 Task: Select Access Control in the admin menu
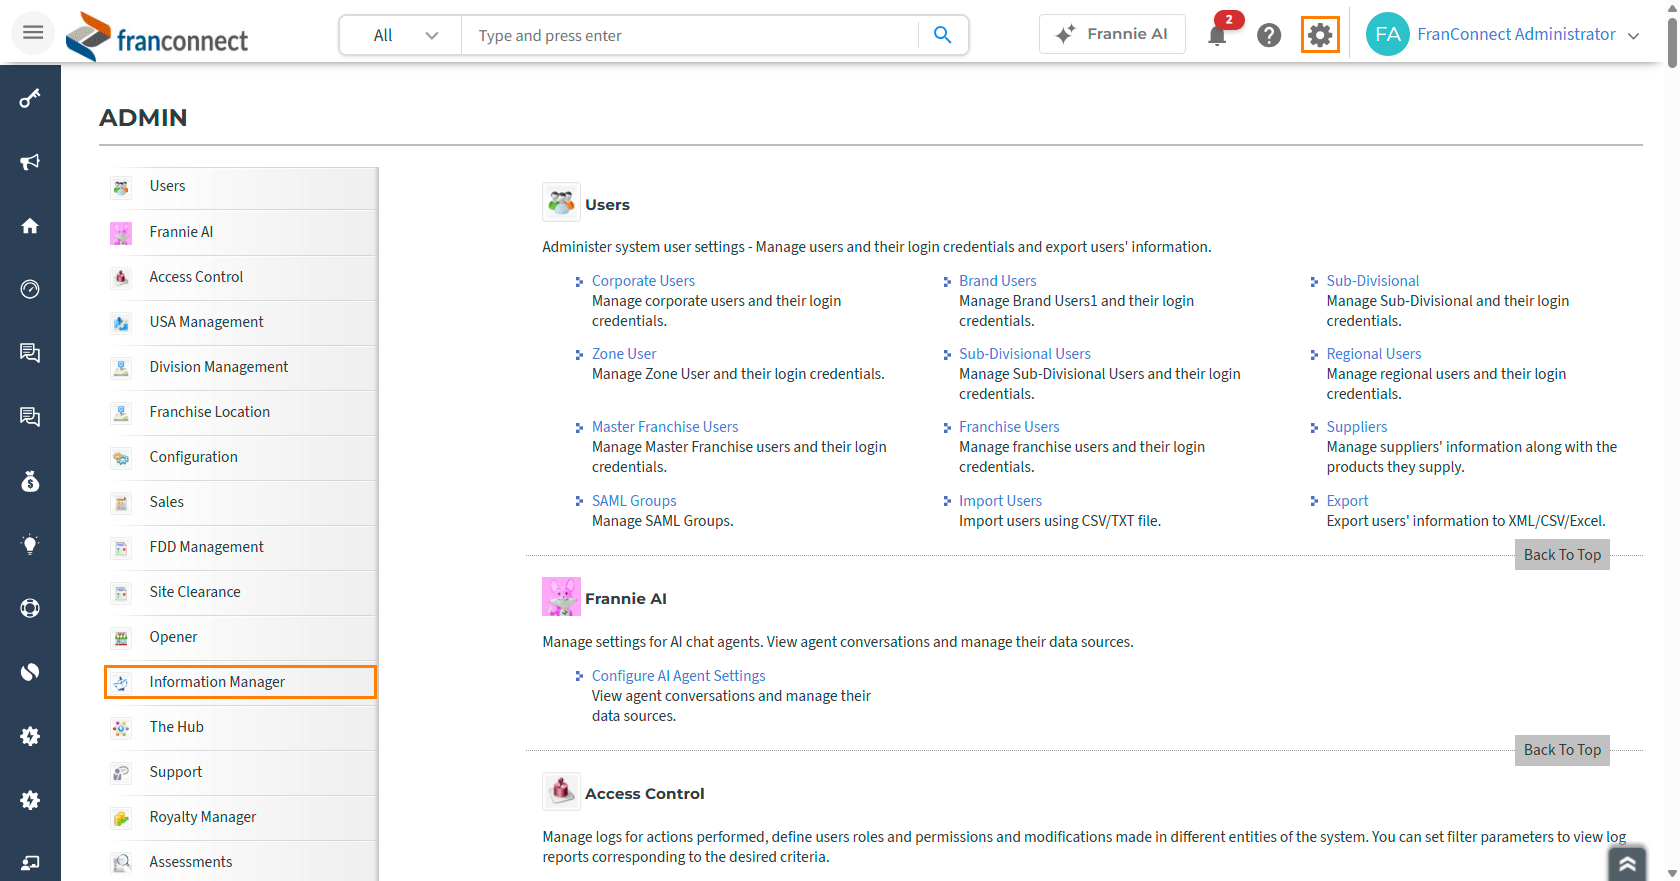tap(240, 277)
